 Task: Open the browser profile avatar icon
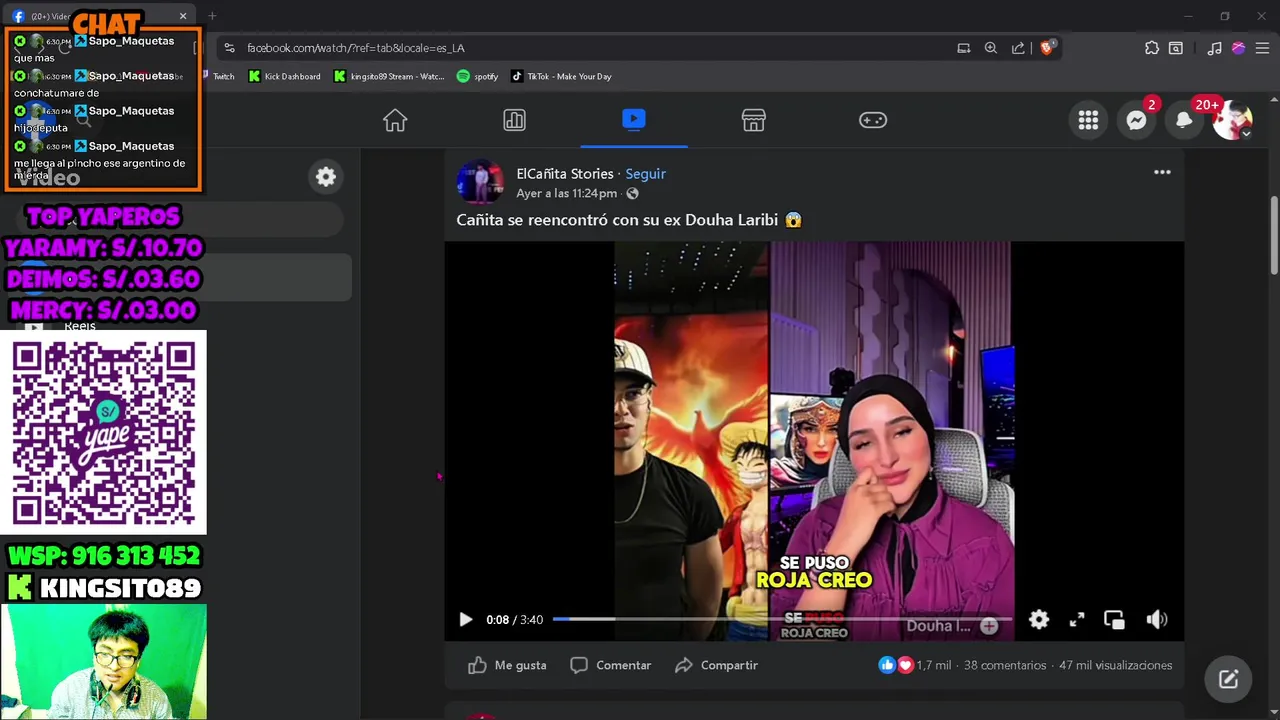tap(1238, 48)
